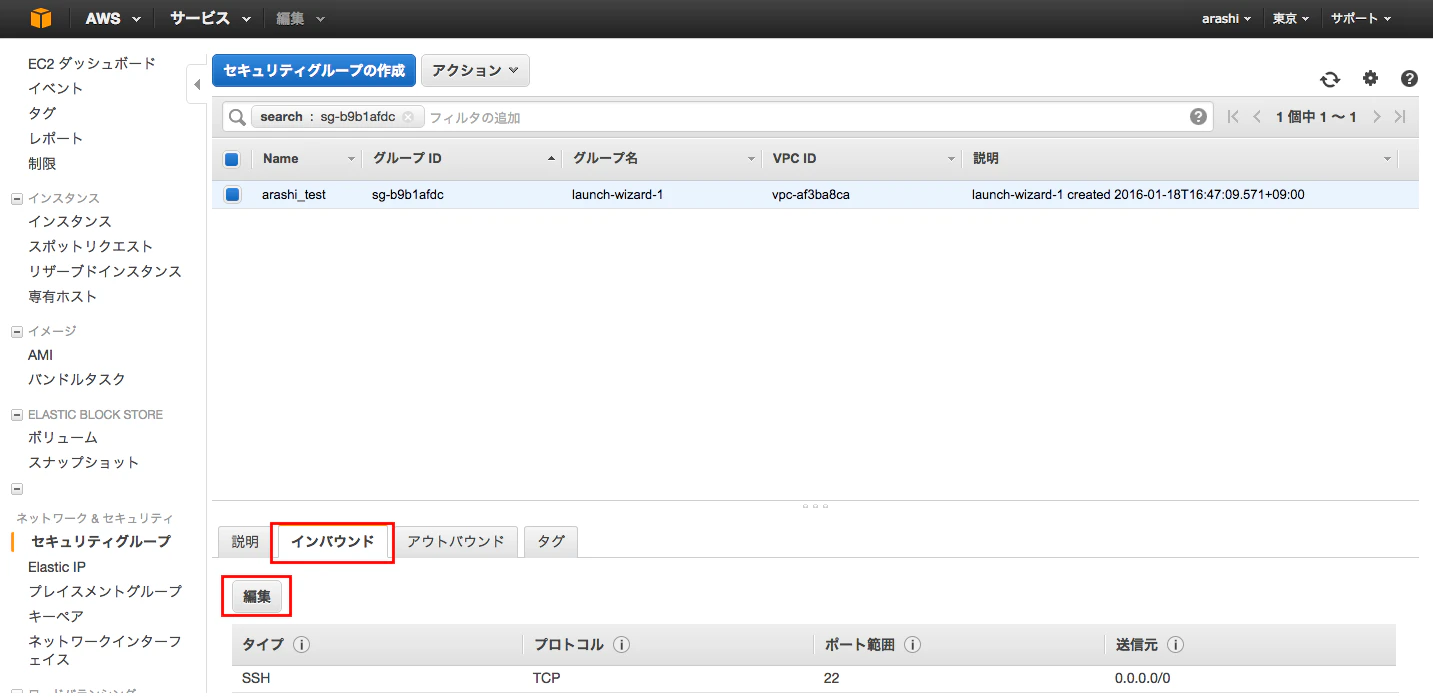Image resolution: width=1433 pixels, height=697 pixels.
Task: Switch to the アウトバウンド tab
Action: click(x=456, y=542)
